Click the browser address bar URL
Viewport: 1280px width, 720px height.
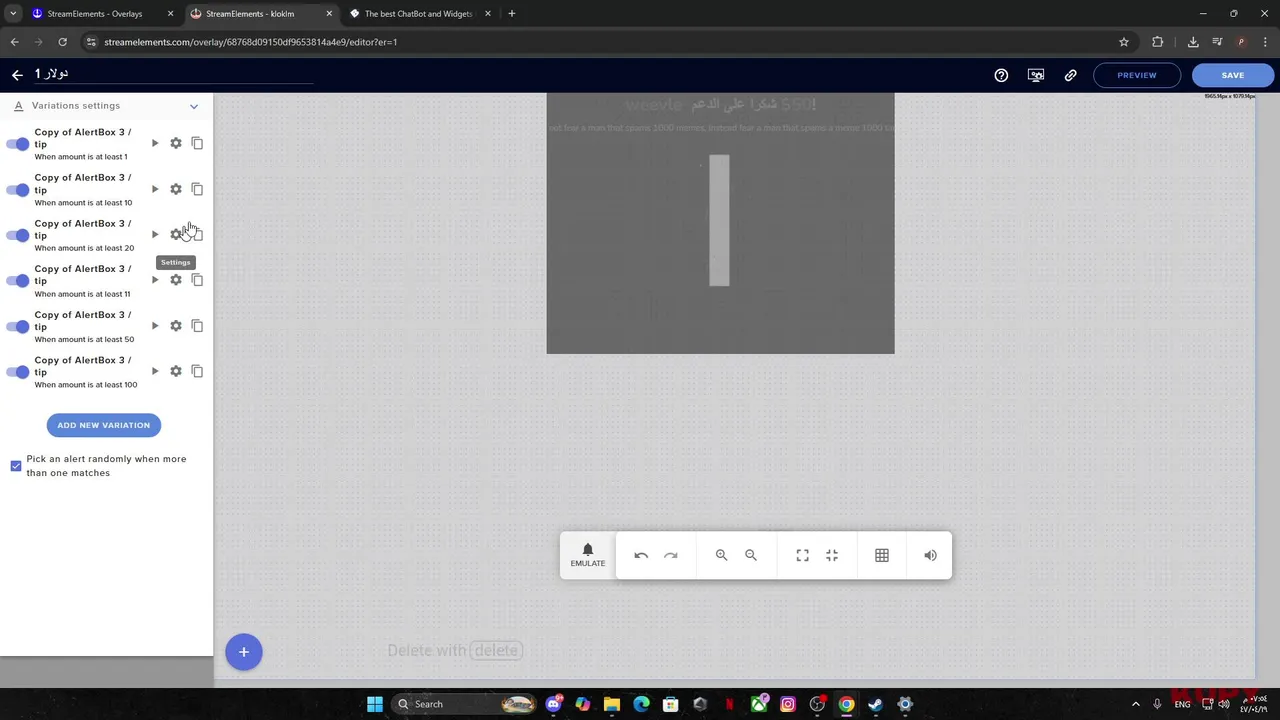point(251,42)
